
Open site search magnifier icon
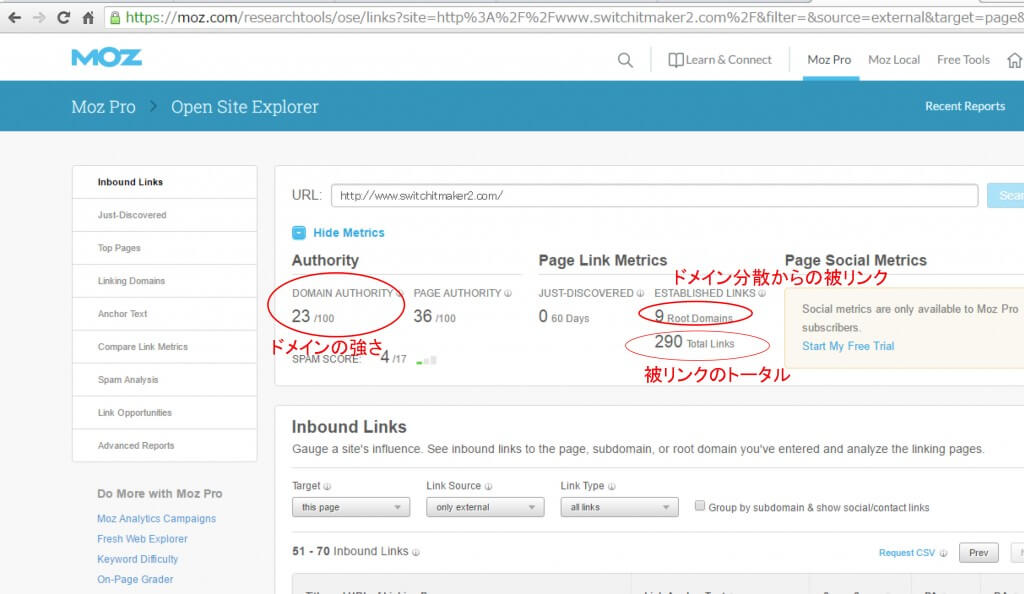pyautogui.click(x=625, y=60)
